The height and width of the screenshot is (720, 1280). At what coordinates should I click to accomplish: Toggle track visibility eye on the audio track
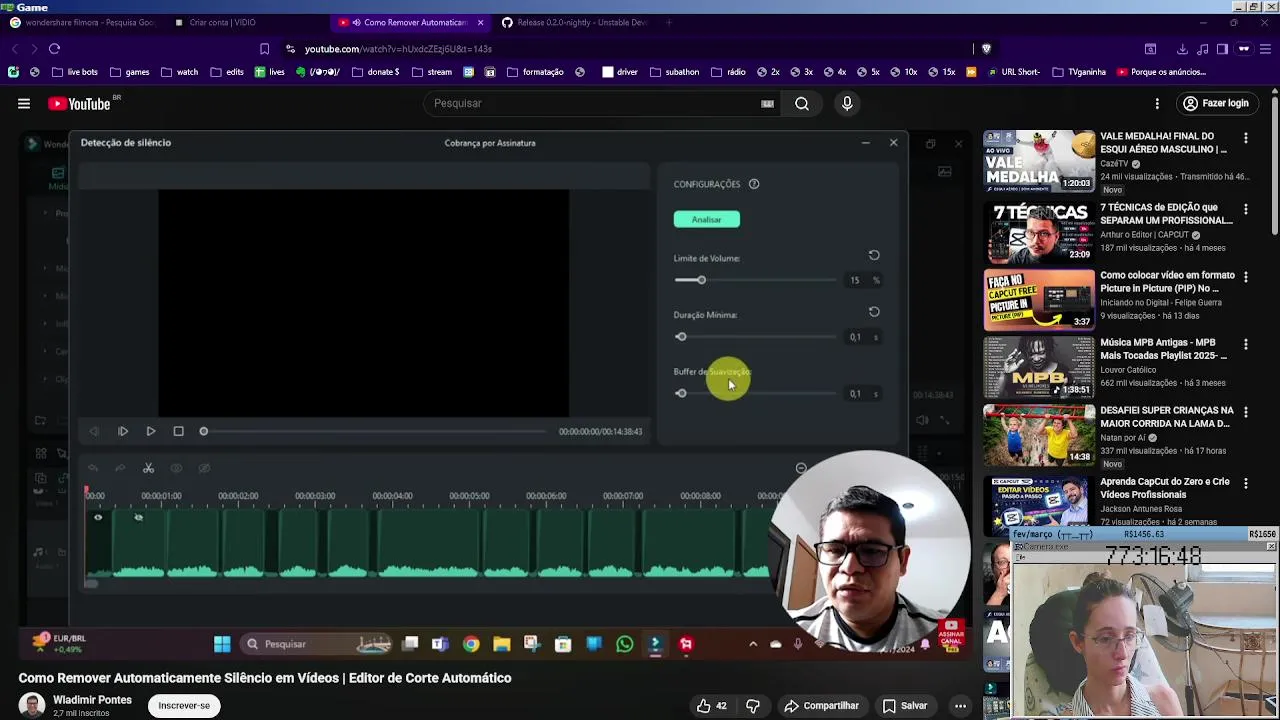(x=98, y=517)
